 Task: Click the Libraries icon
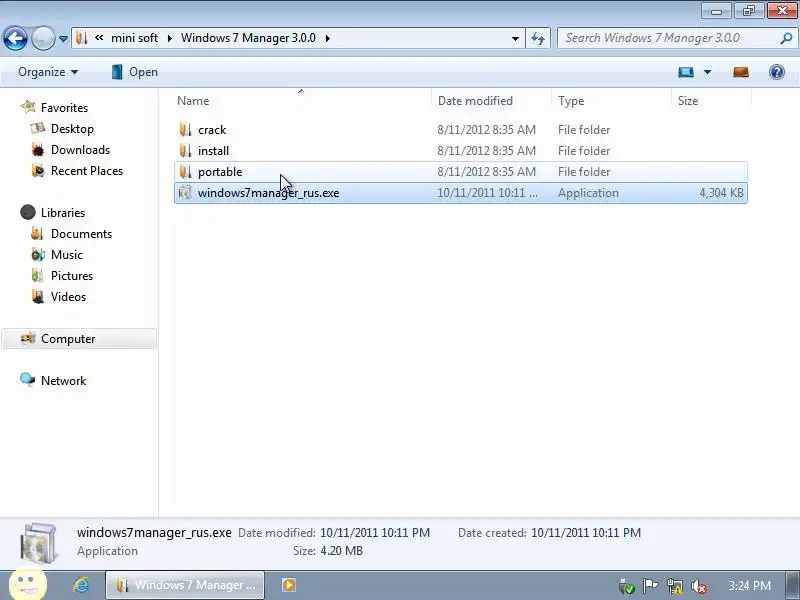click(28, 212)
